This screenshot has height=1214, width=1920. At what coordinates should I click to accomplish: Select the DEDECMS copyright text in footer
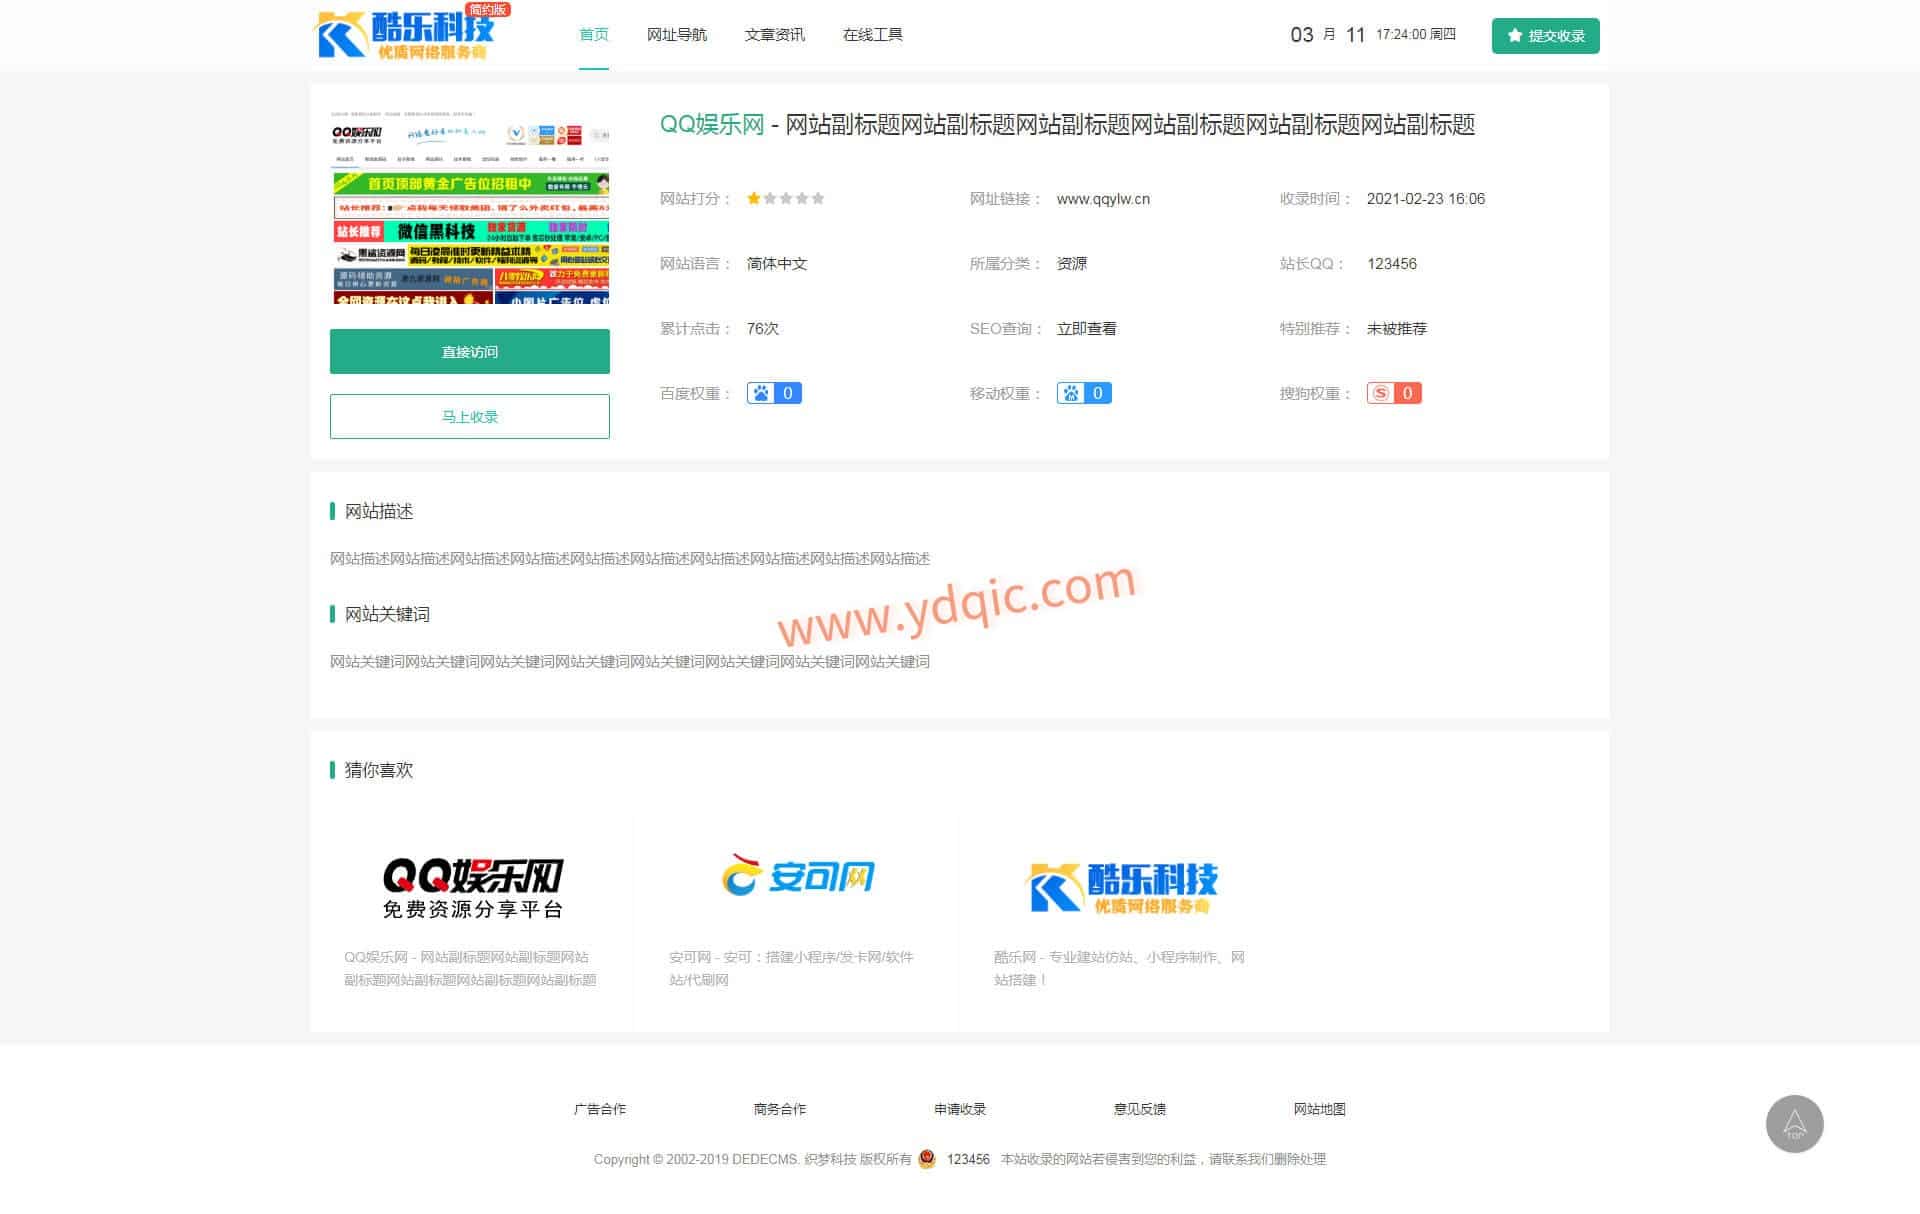[x=752, y=1160]
